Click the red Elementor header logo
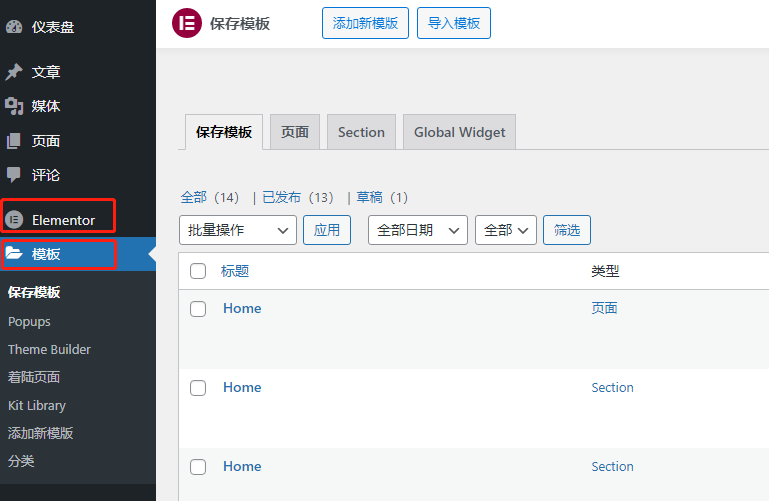The image size is (769, 501). click(185, 23)
